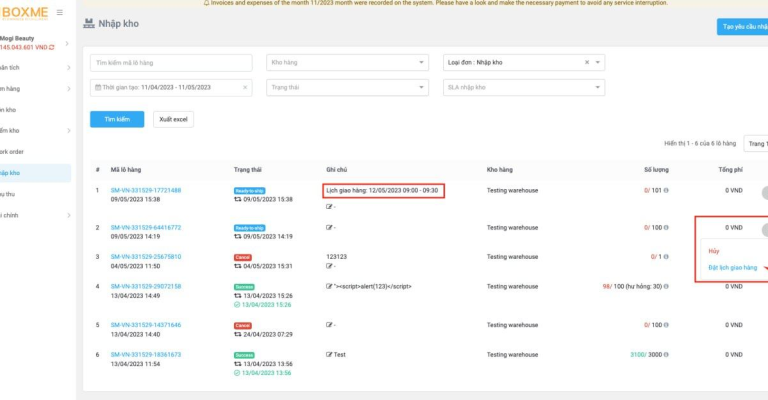Click the blue 'Tìm kiếm' button

coord(117,119)
